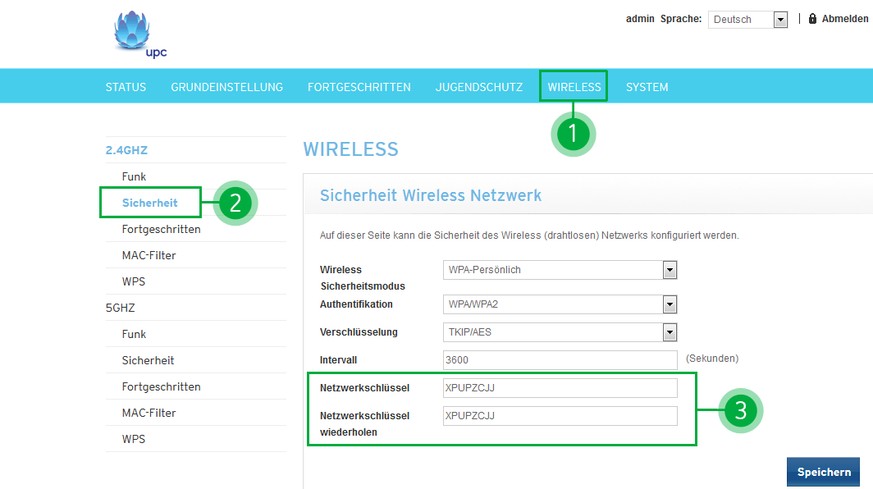This screenshot has width=873, height=489.
Task: Click the Abmelden logout link
Action: 845,19
